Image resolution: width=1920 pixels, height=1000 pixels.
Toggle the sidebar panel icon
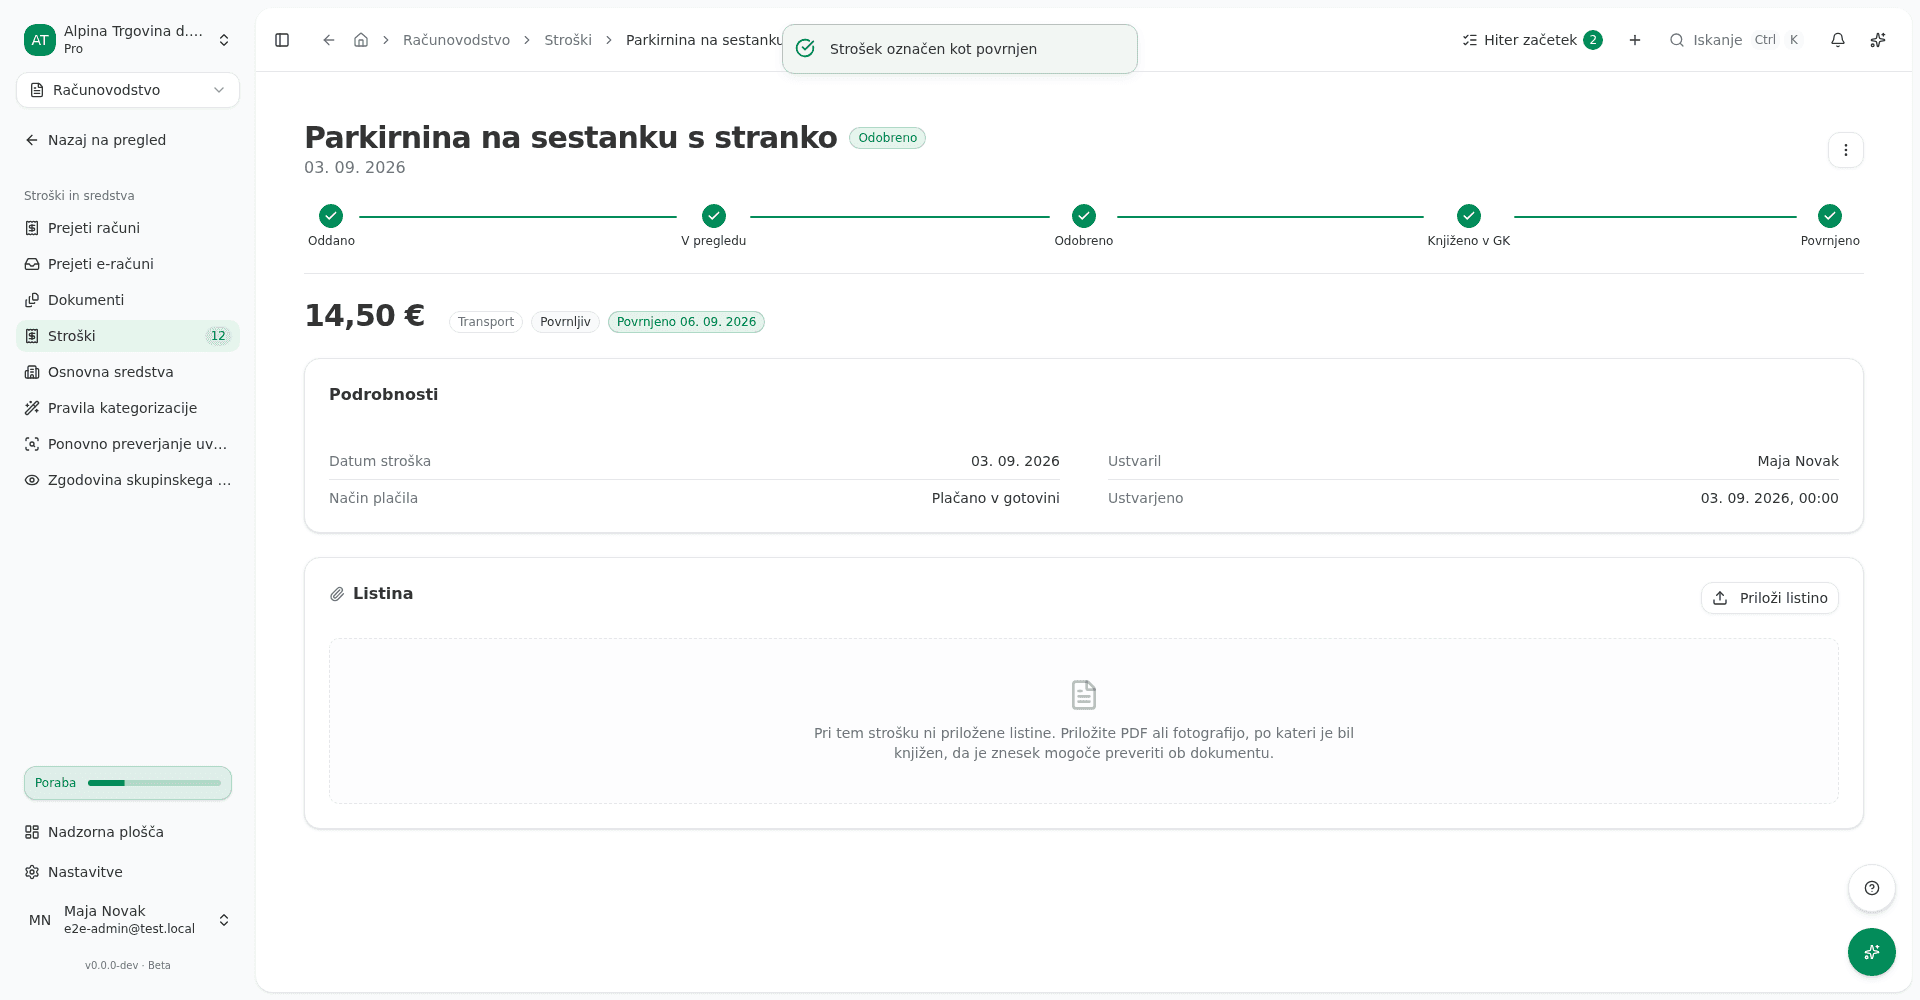pos(282,40)
